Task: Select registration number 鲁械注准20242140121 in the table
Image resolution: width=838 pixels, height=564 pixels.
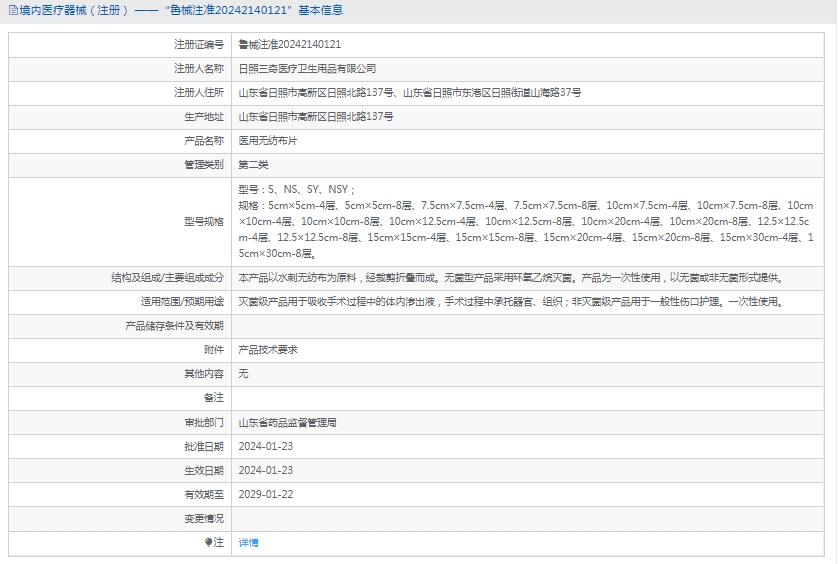Action: 289,45
